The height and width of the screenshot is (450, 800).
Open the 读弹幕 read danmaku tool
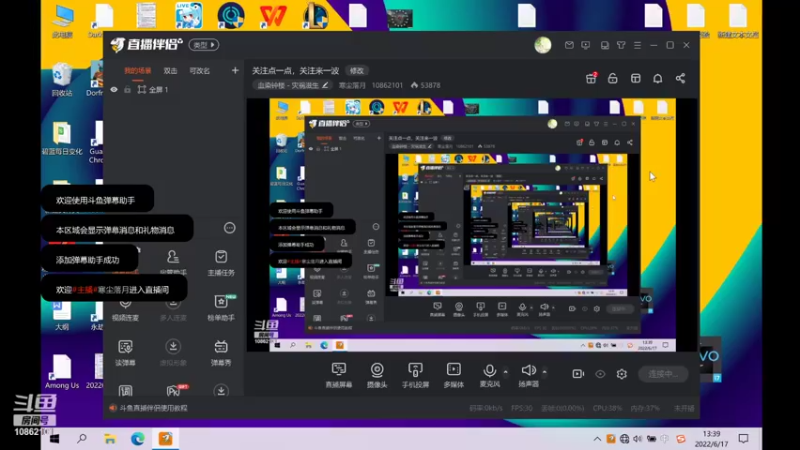click(x=125, y=353)
